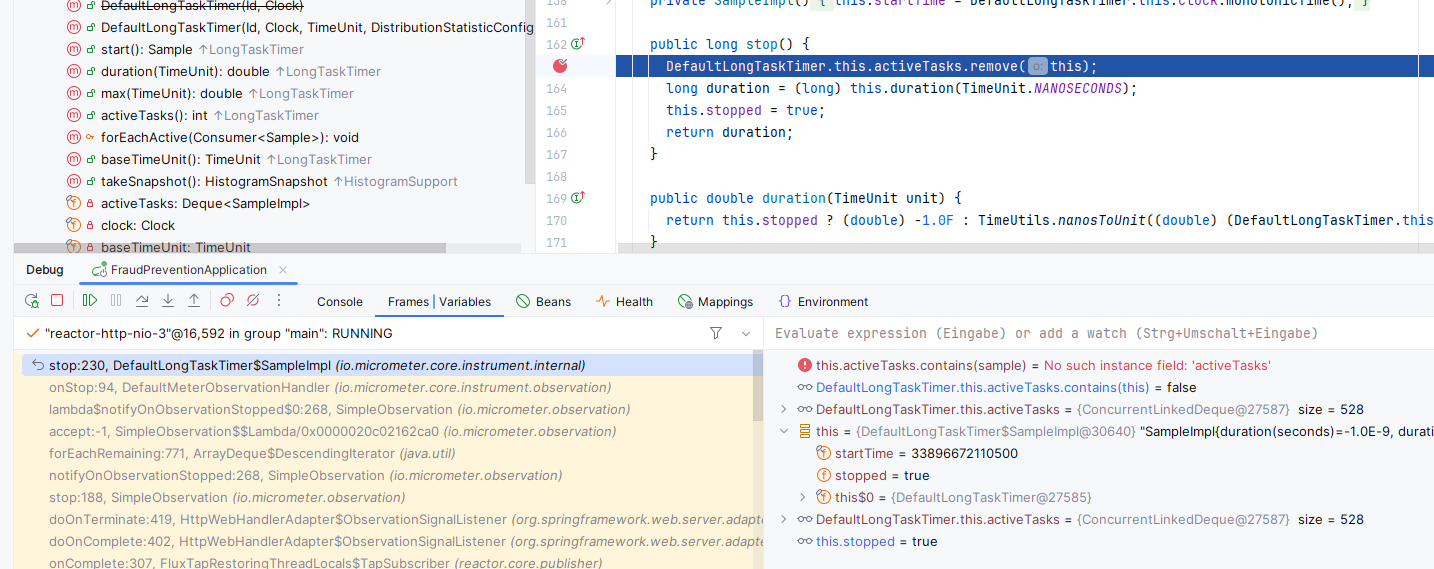
Task: Stop the debug session with the red square
Action: (57, 301)
